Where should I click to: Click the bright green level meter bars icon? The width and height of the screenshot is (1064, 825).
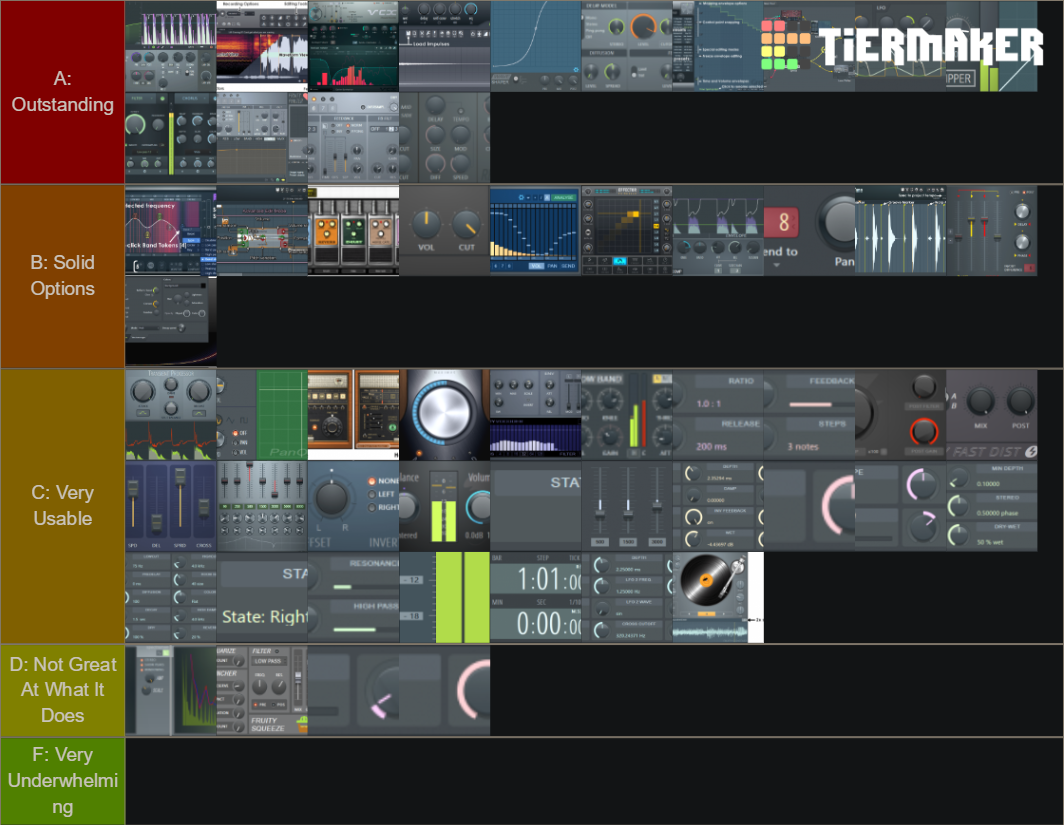click(460, 595)
